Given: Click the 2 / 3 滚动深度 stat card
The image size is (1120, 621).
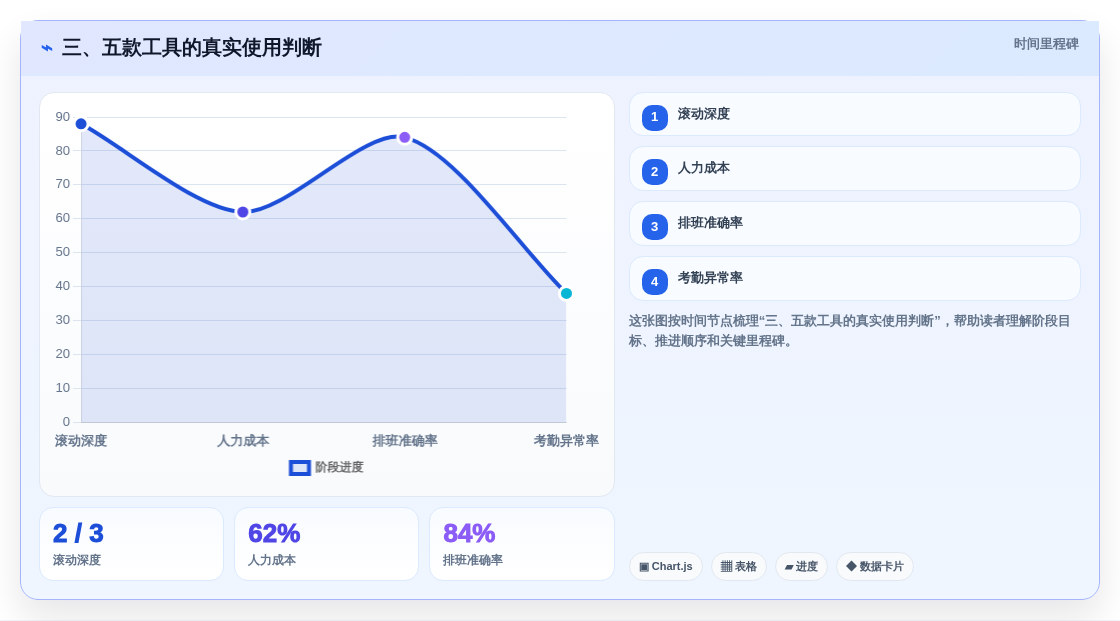Looking at the screenshot, I should coord(131,544).
